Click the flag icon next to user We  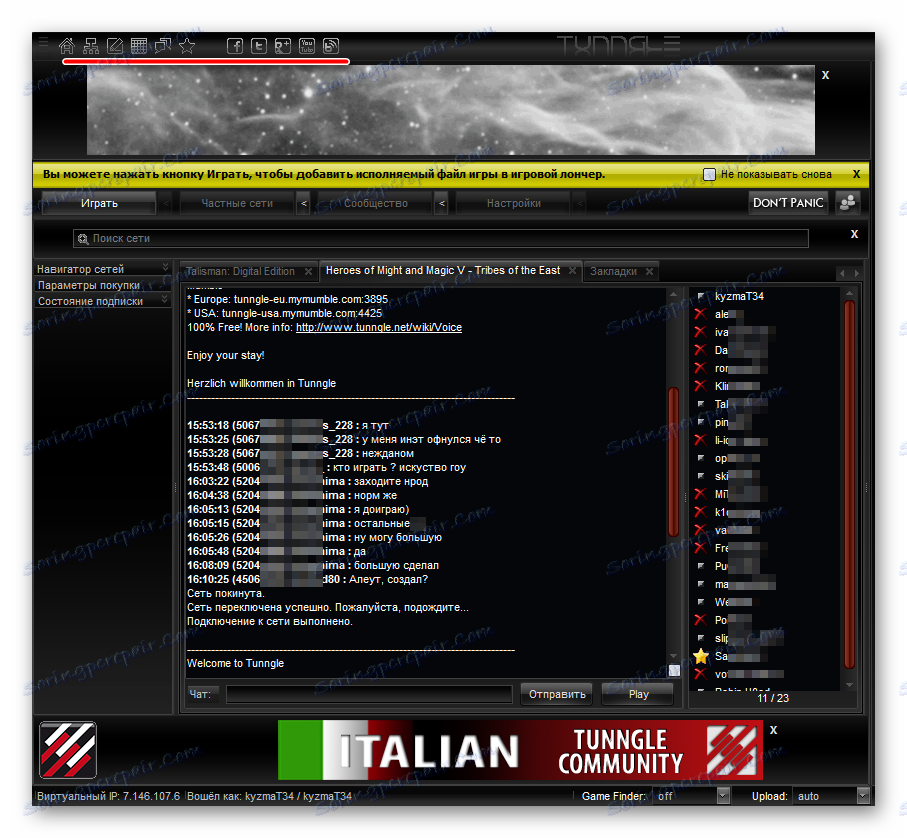point(701,601)
